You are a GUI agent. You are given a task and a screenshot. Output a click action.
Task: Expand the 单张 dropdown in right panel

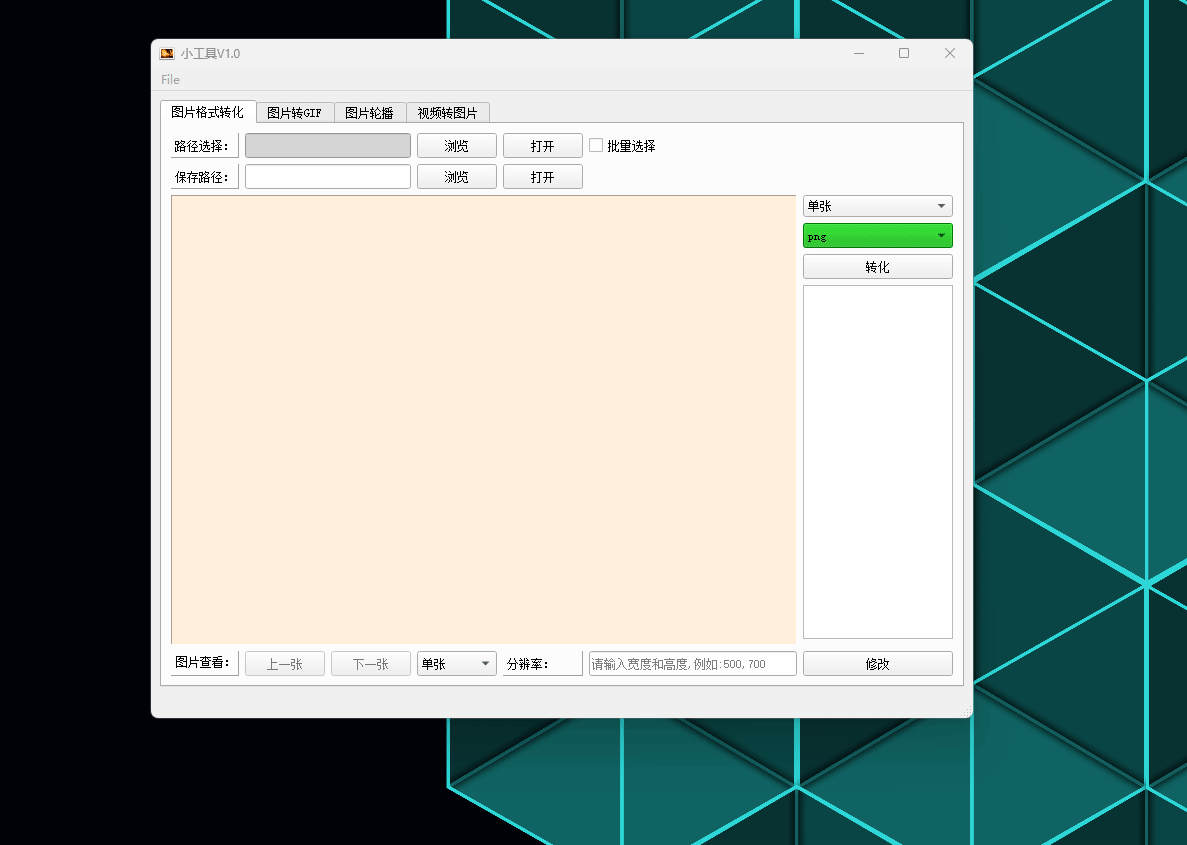click(x=877, y=205)
